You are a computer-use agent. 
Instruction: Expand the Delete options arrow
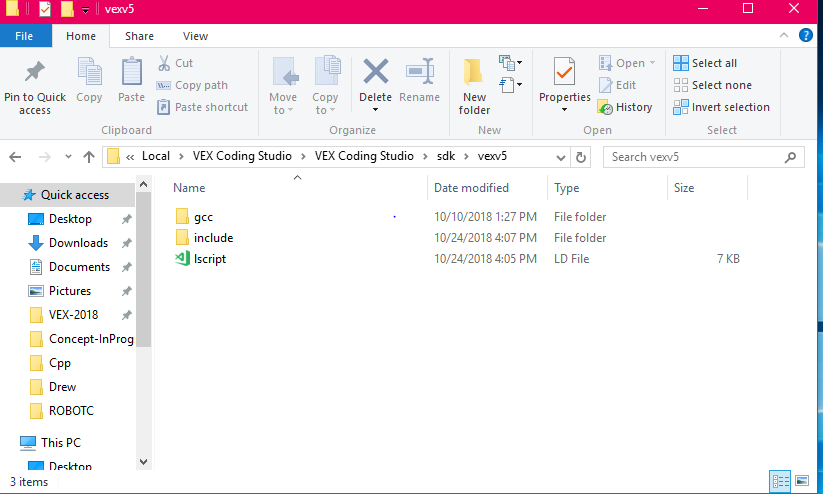click(375, 110)
